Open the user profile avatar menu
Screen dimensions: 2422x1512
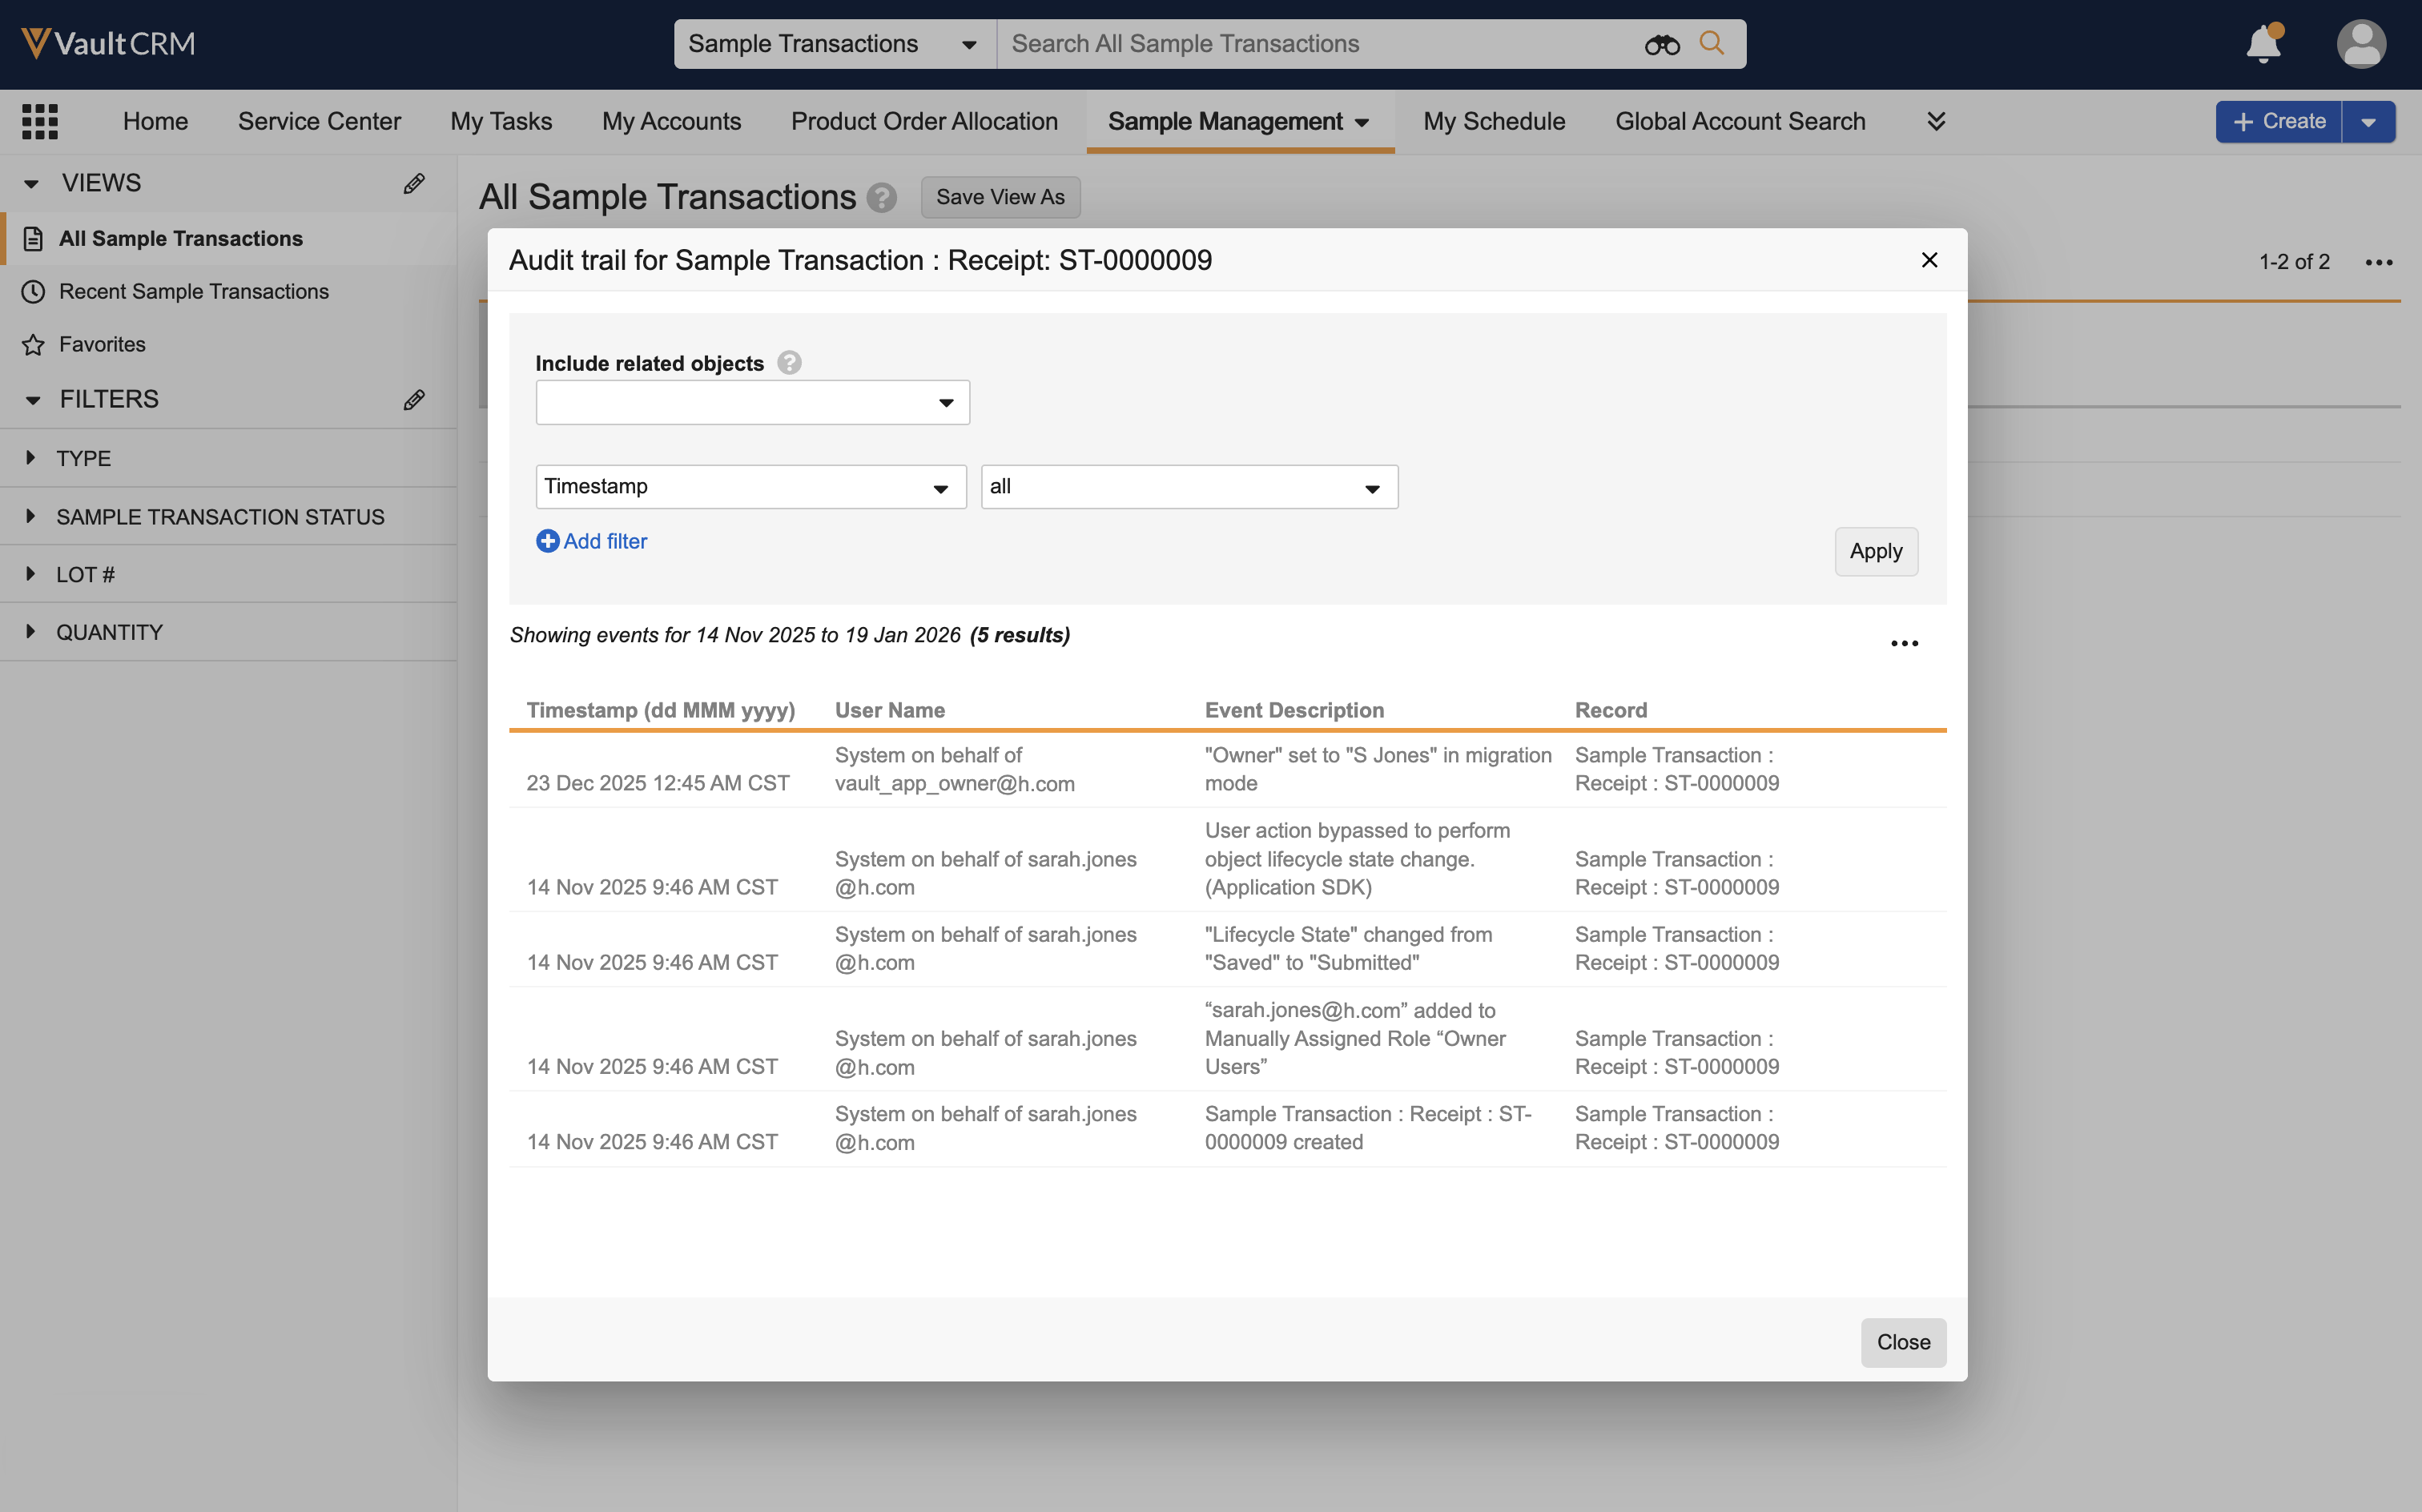[2360, 45]
